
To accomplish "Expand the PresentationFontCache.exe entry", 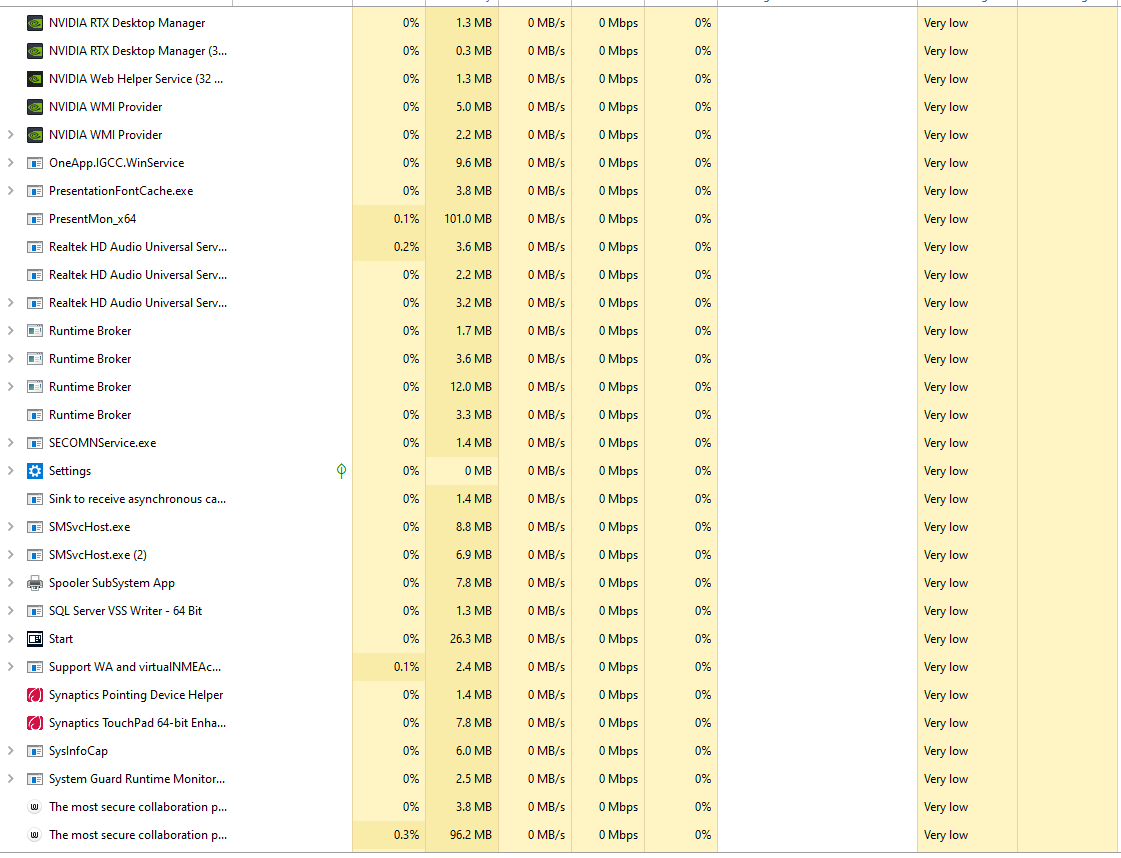I will coord(11,191).
